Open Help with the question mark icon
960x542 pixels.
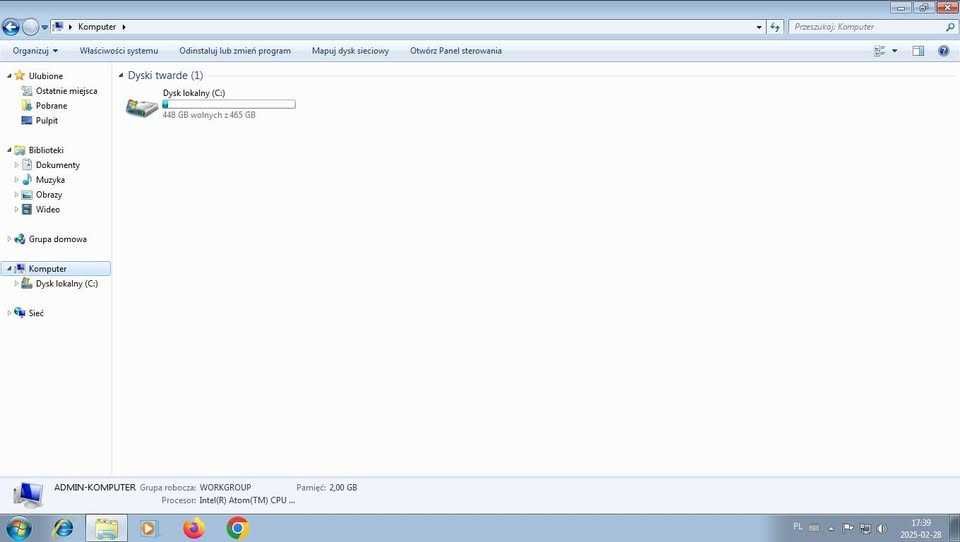pos(943,51)
